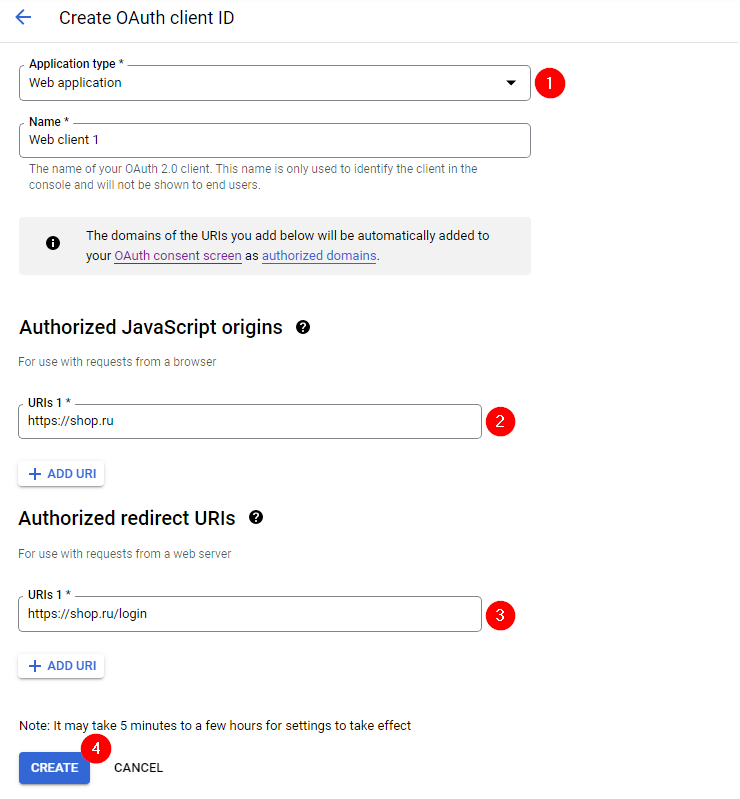Click the red number 3 marker
The width and height of the screenshot is (740, 799).
click(x=500, y=614)
